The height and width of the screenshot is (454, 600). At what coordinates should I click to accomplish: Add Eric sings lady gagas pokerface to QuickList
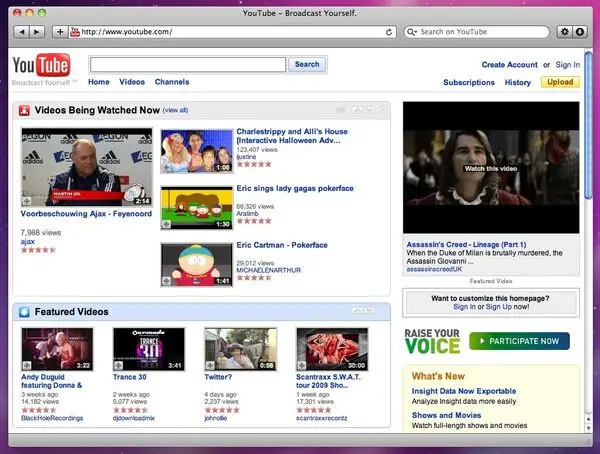click(x=166, y=224)
